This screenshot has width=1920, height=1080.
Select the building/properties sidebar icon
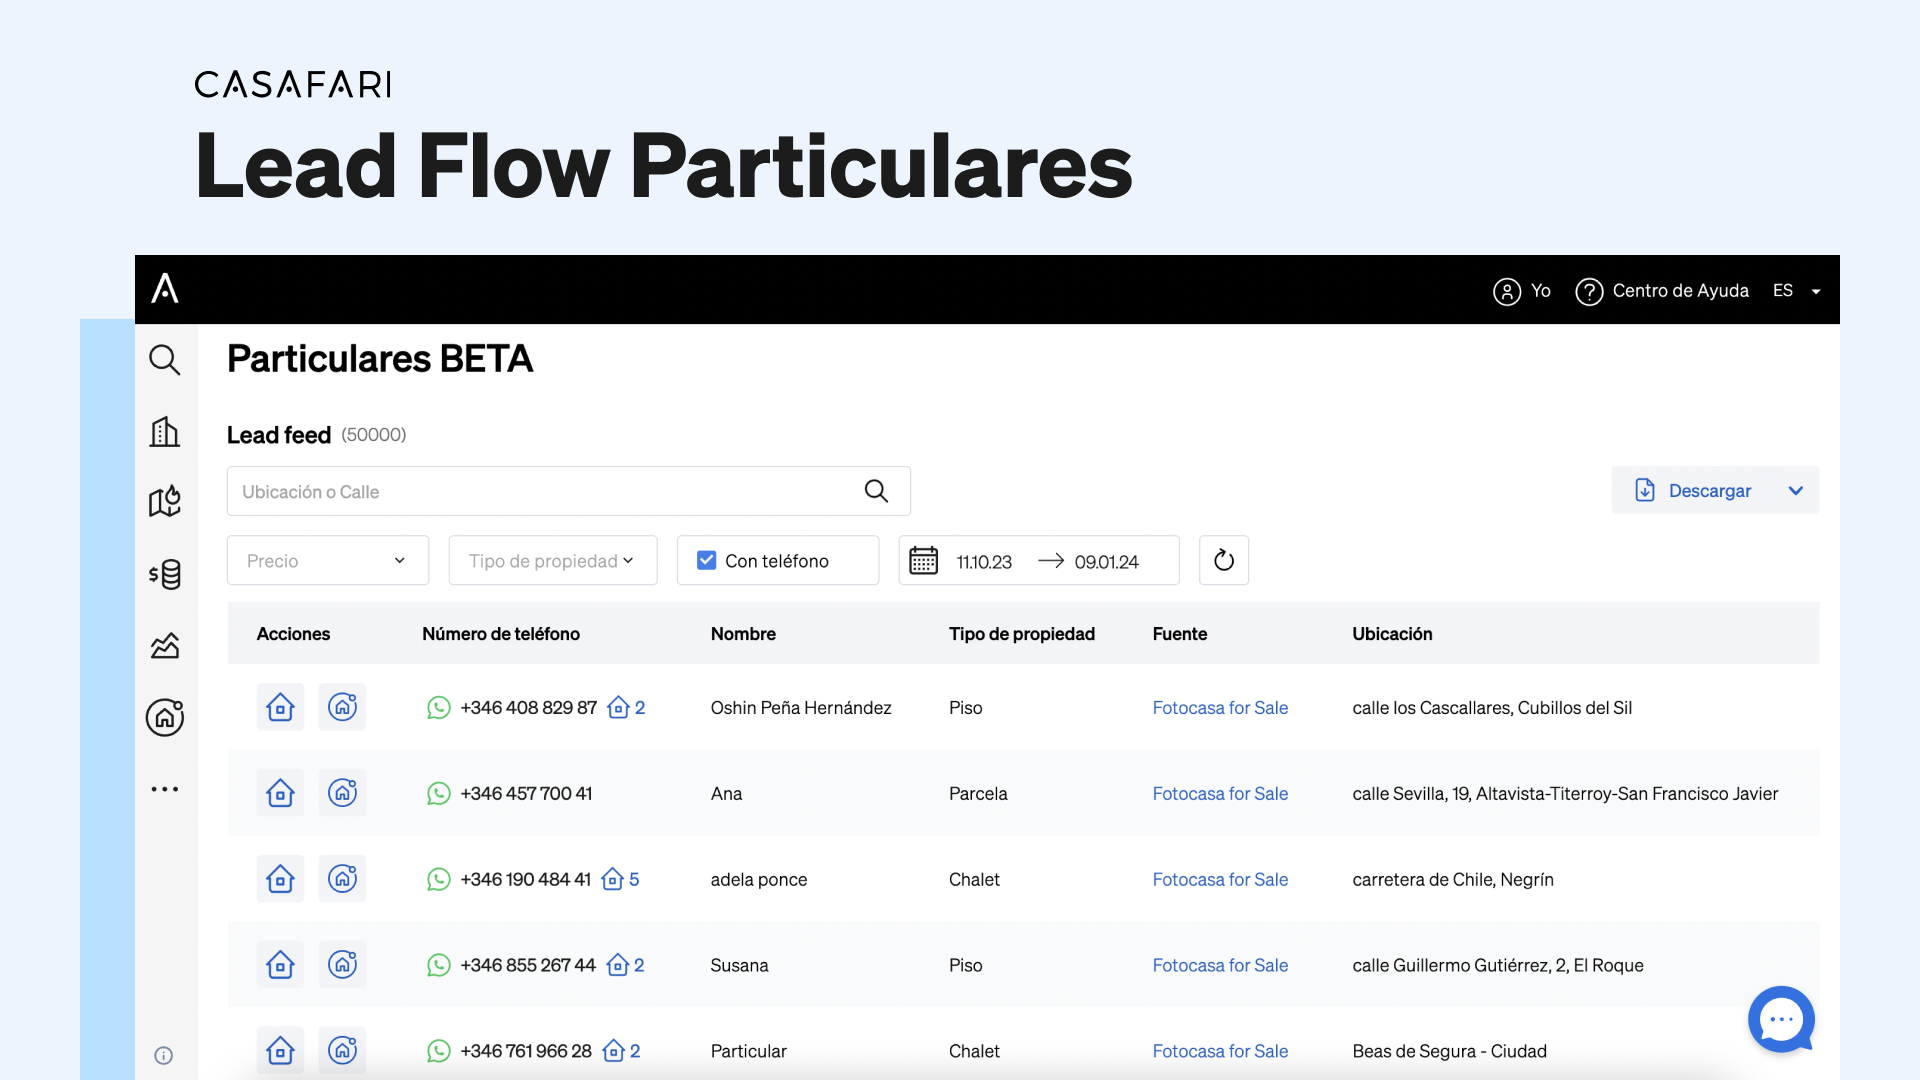[165, 430]
